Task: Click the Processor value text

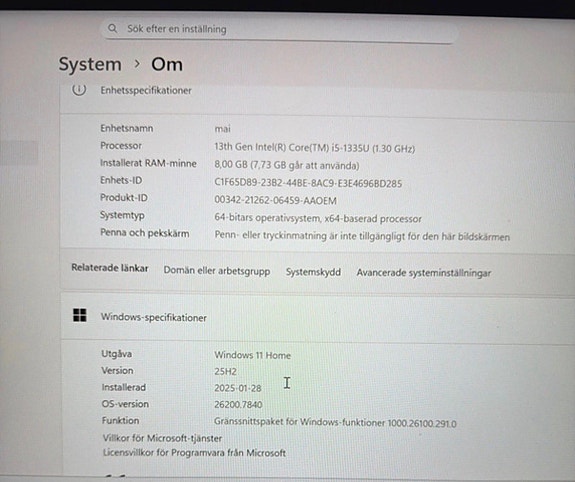Action: [x=315, y=147]
